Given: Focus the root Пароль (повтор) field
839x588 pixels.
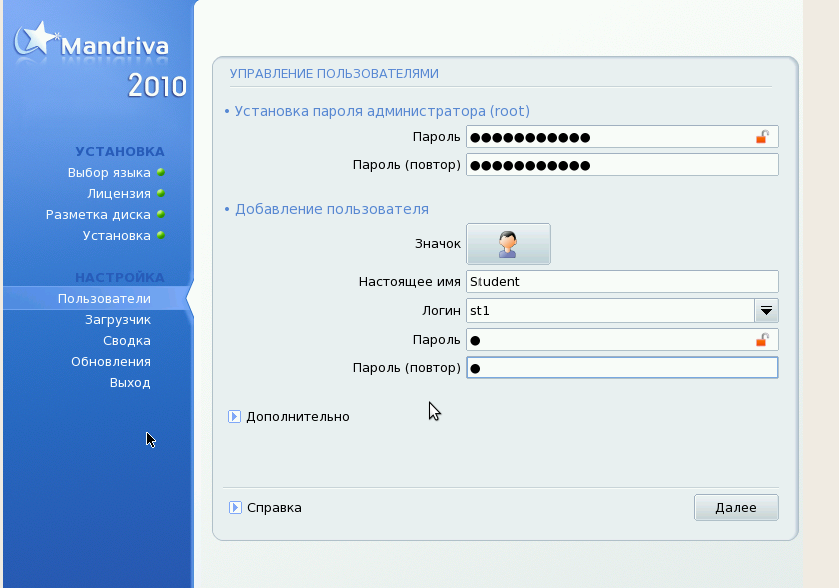Looking at the screenshot, I should 622,165.
